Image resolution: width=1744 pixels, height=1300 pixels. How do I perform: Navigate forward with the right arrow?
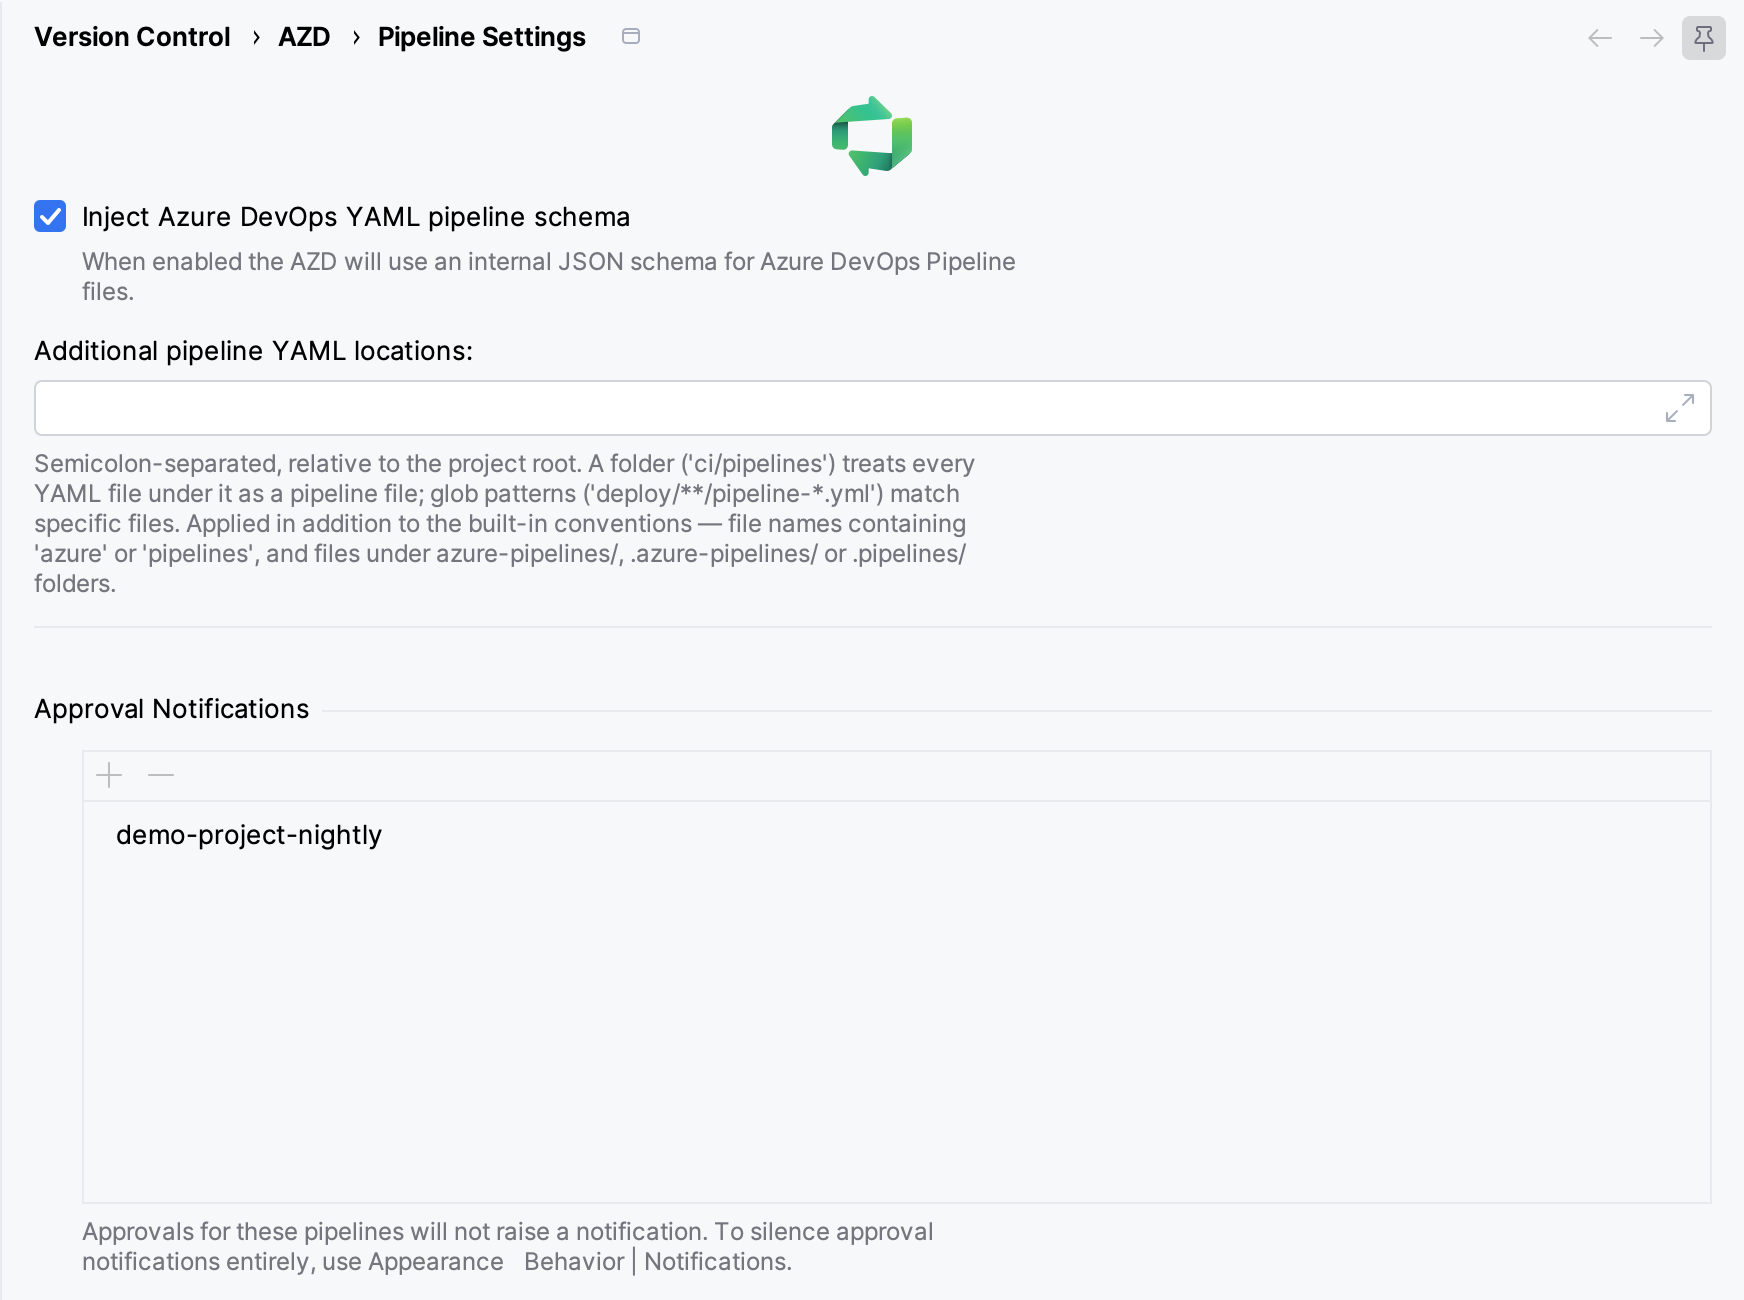(x=1652, y=38)
